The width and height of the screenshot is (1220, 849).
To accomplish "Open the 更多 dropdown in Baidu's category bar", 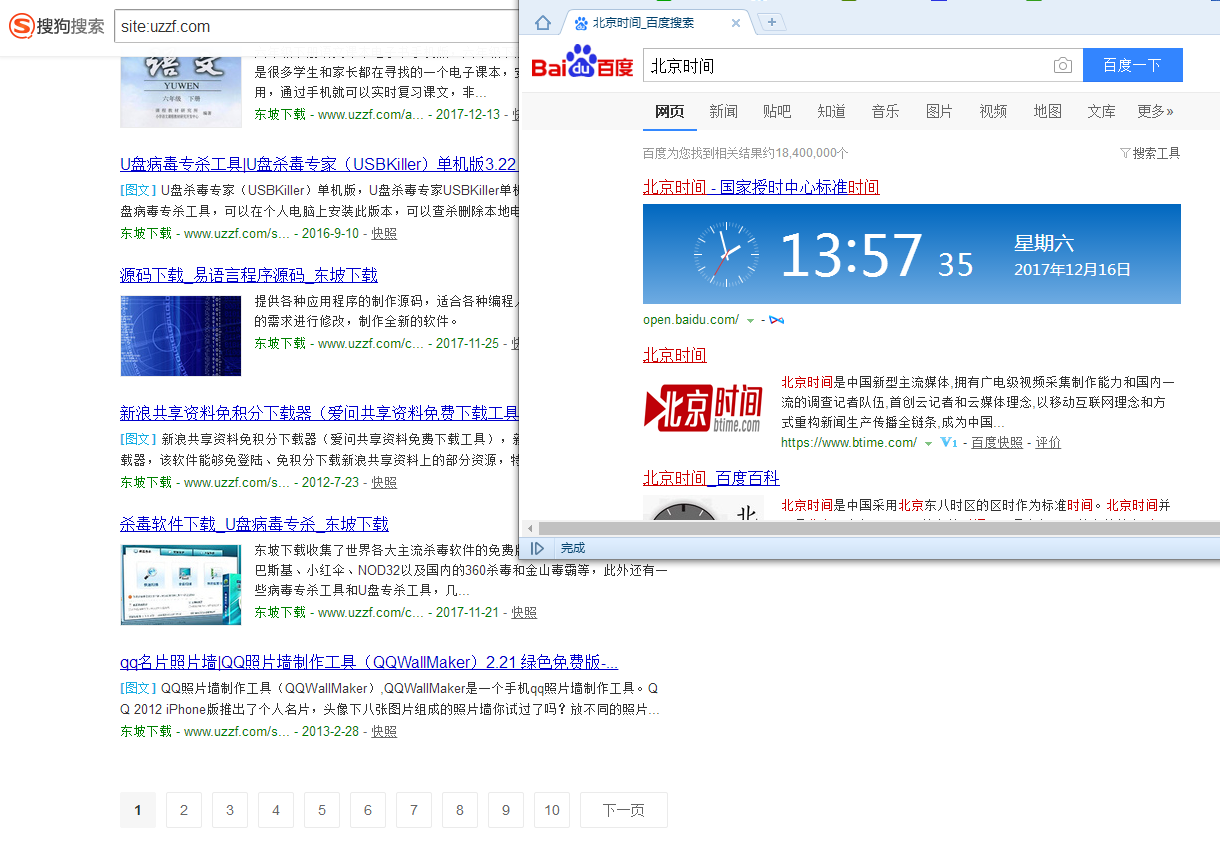I will [1155, 111].
